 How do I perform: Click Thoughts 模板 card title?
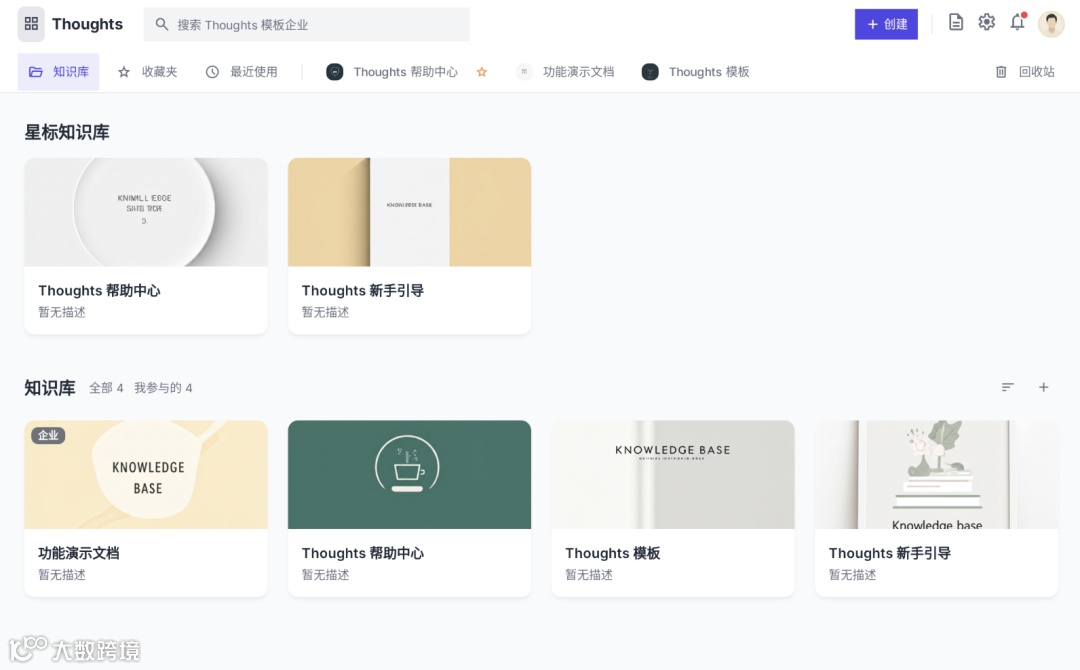(x=612, y=553)
